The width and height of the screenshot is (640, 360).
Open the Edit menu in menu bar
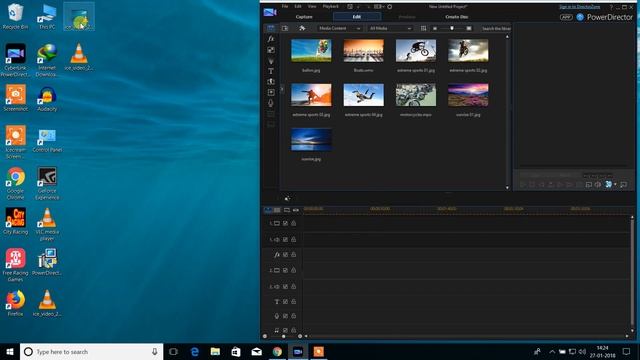[x=298, y=7]
